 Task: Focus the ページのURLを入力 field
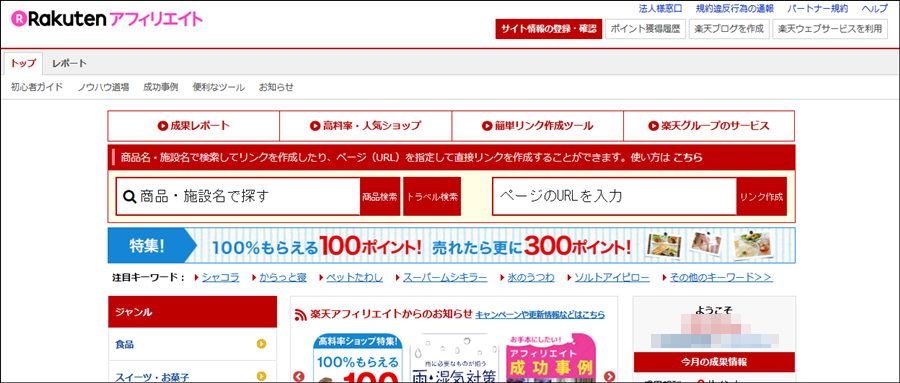coord(615,196)
